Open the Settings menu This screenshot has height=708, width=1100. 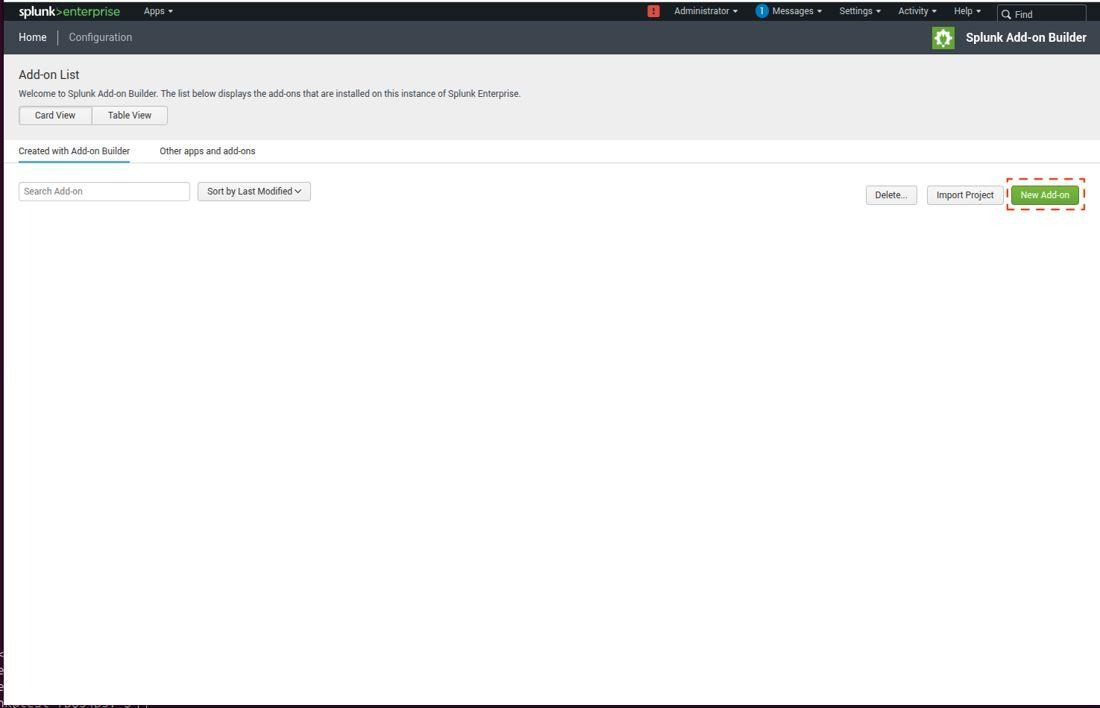tap(859, 11)
